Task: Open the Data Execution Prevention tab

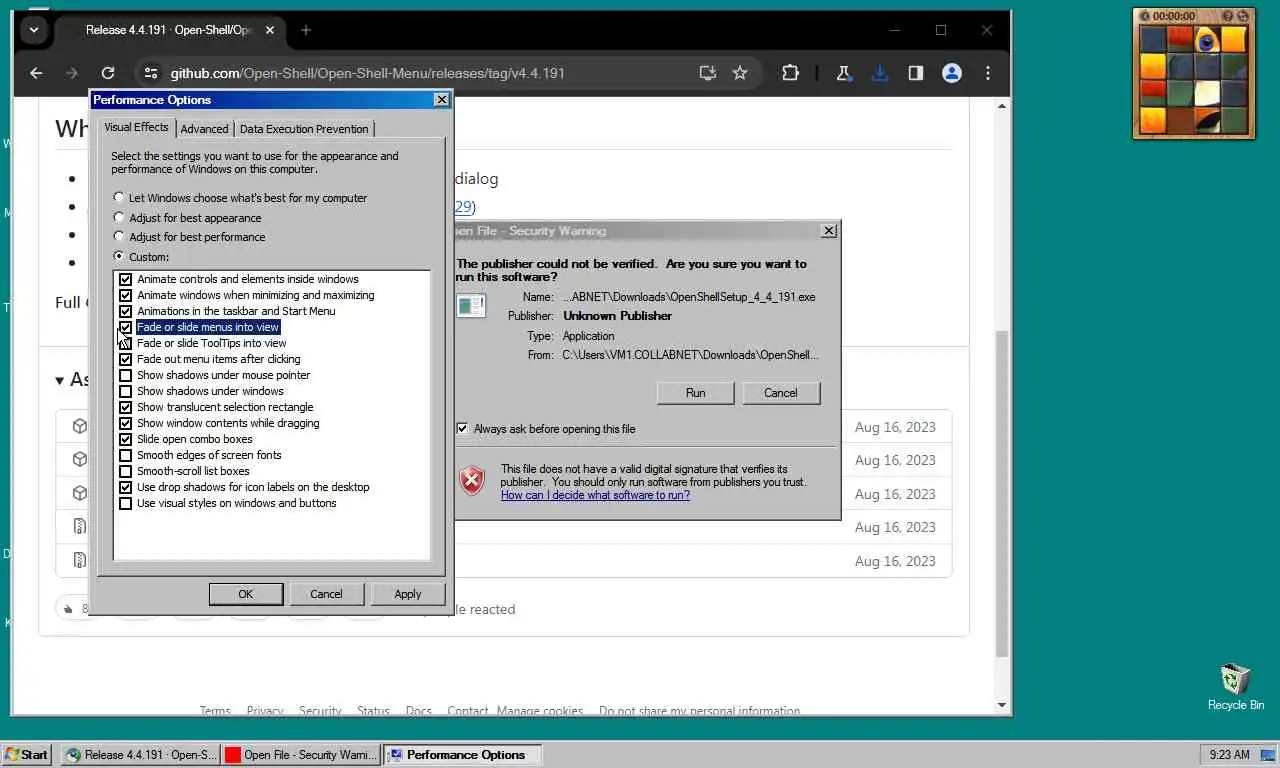Action: click(x=304, y=129)
